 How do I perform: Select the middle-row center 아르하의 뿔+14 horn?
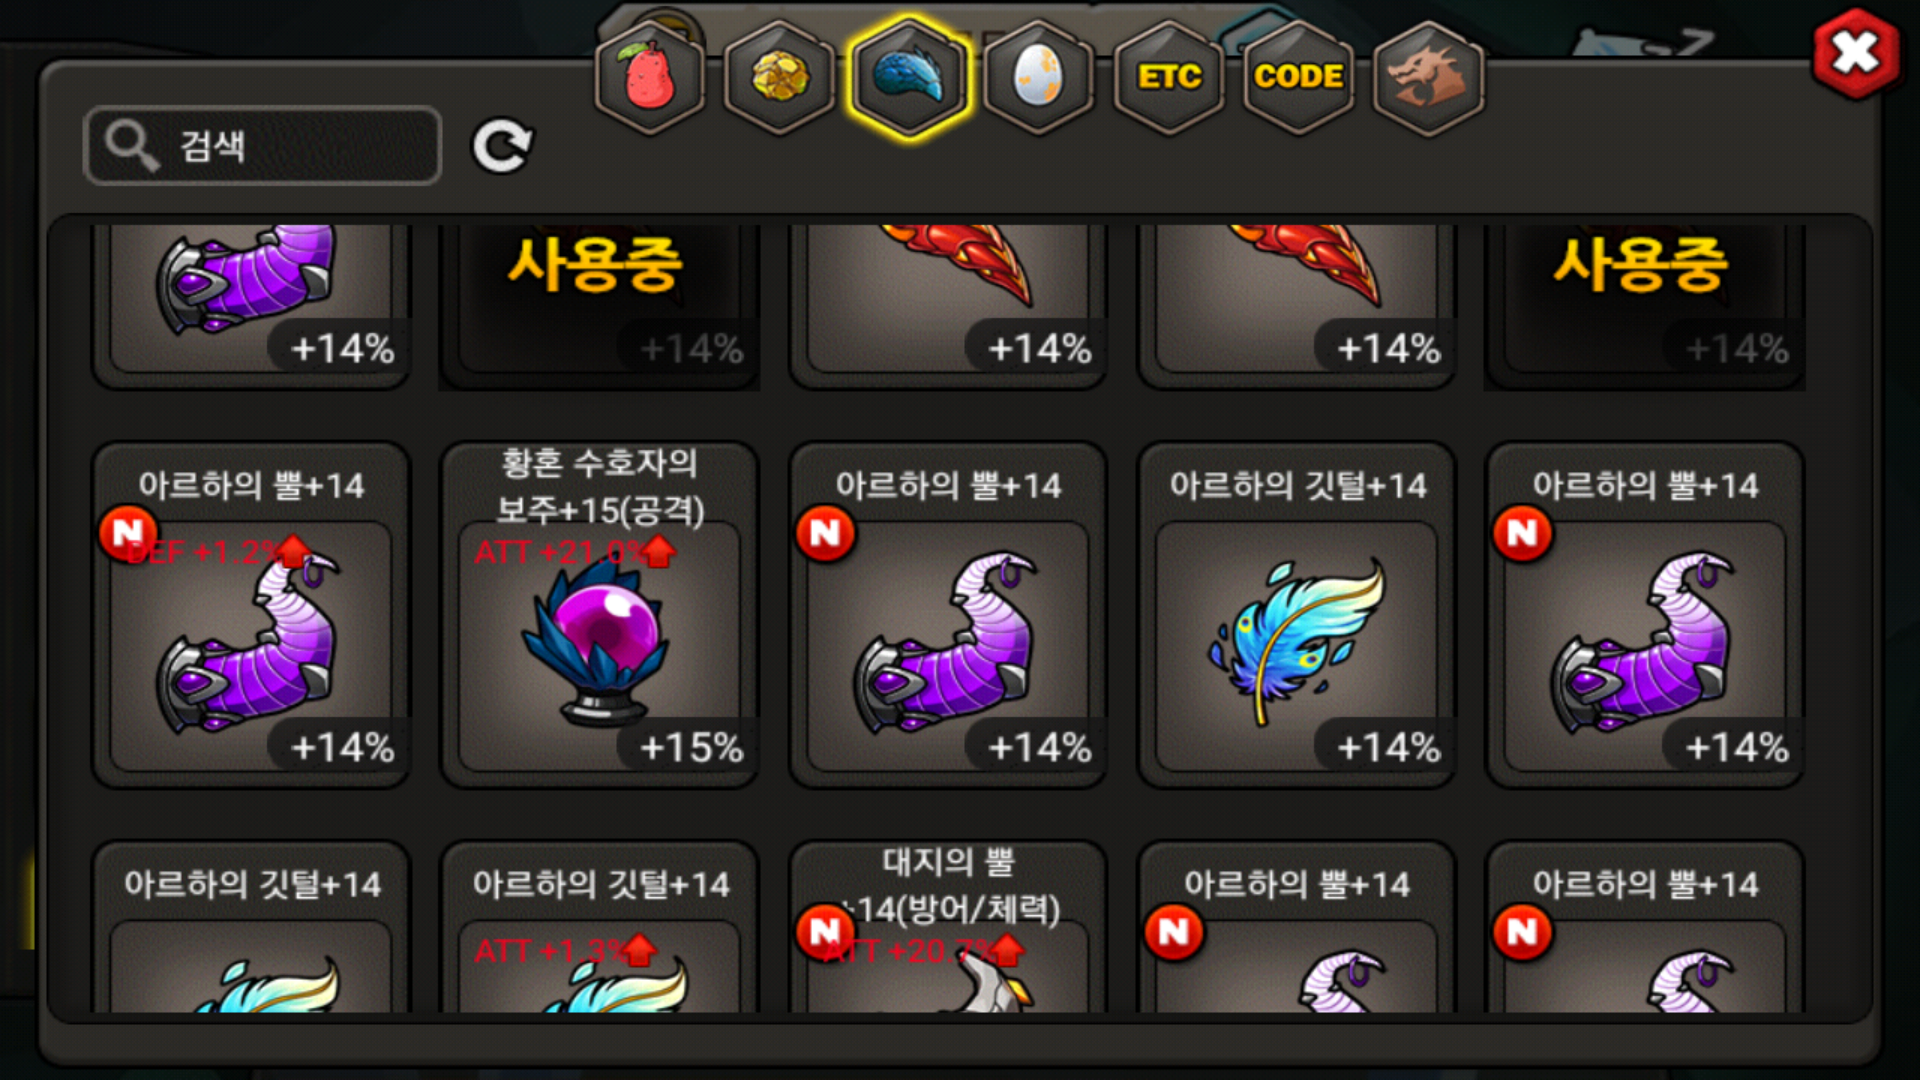pyautogui.click(x=948, y=615)
